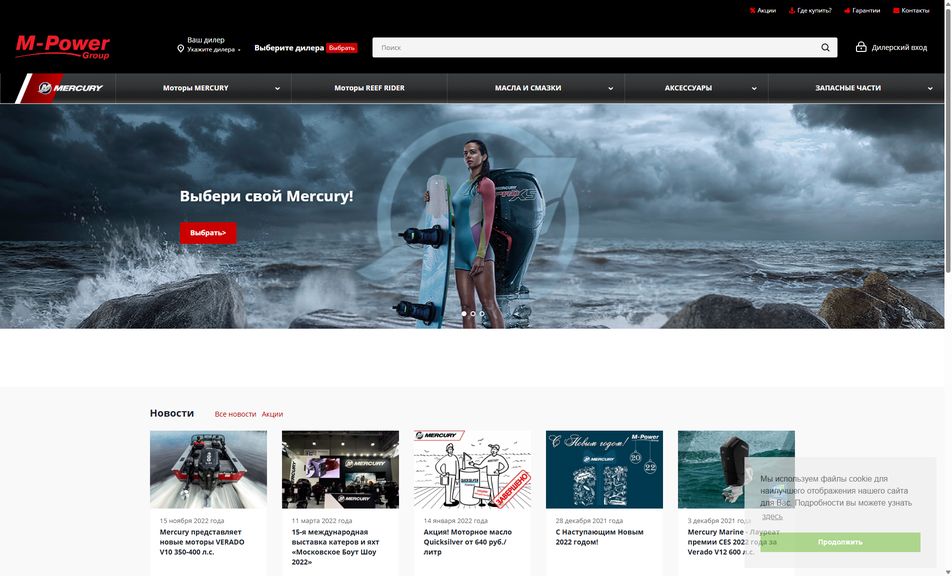The width and height of the screenshot is (952, 576).
Task: Click the Где купить download icon
Action: point(792,10)
